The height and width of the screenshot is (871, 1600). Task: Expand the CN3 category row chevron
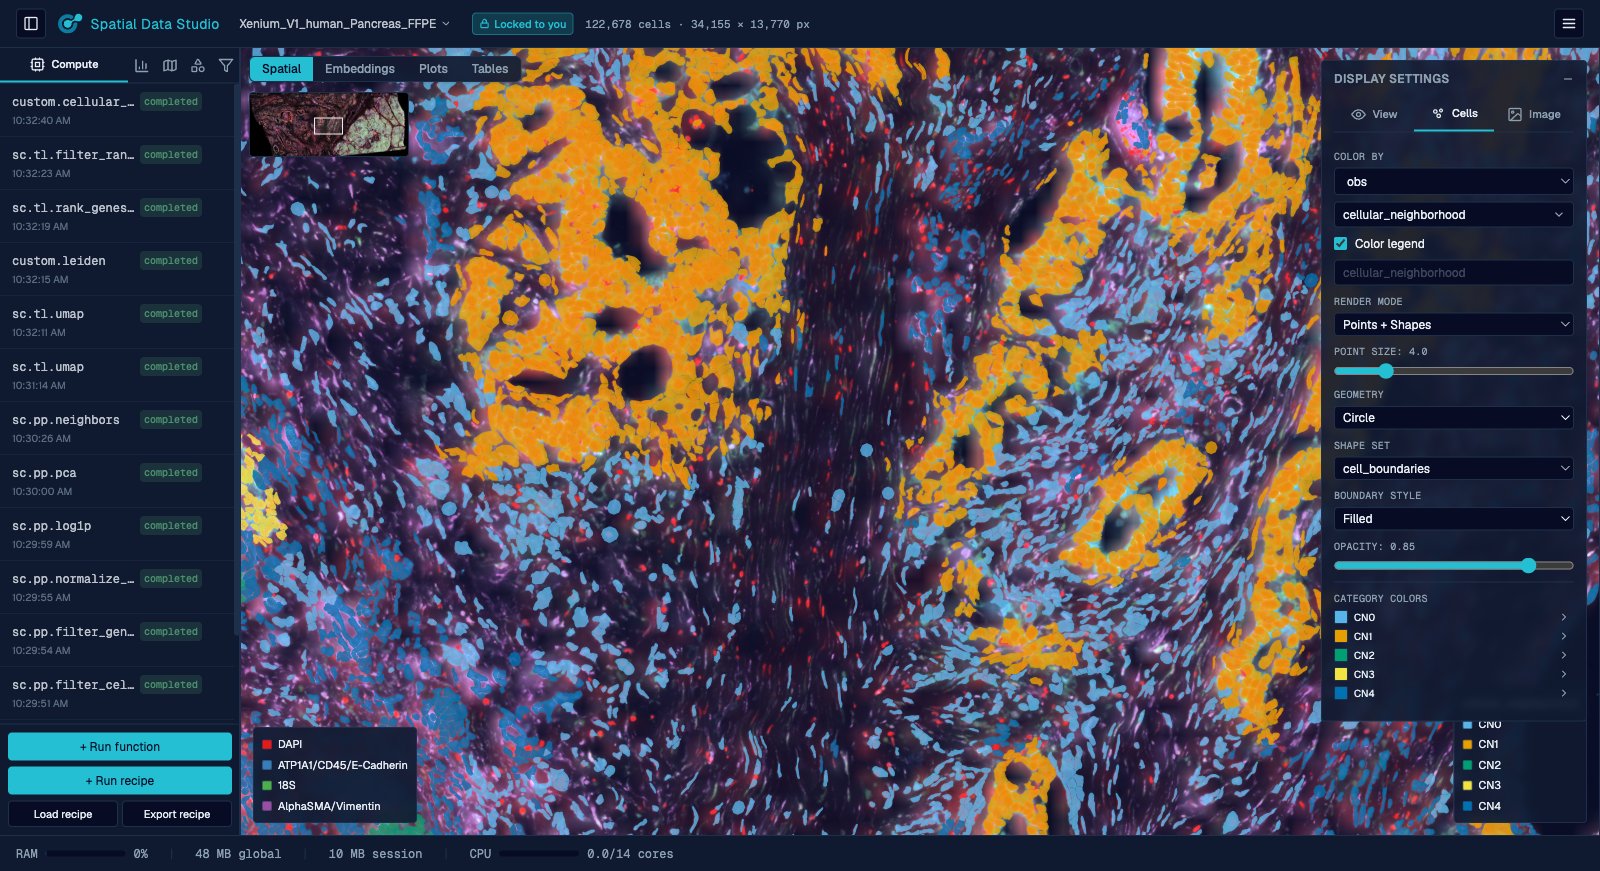coord(1564,674)
